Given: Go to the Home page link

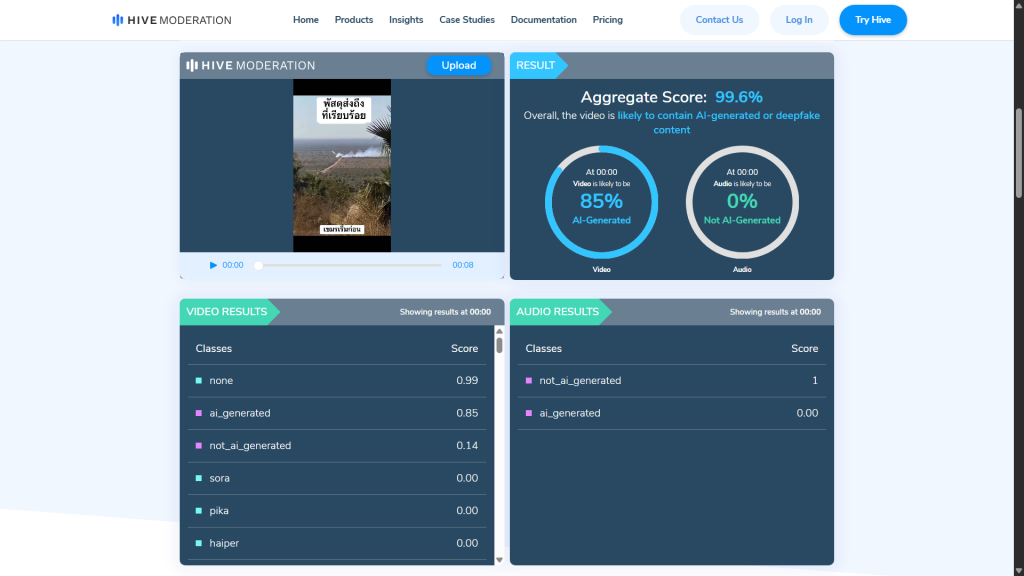Looking at the screenshot, I should tap(306, 20).
